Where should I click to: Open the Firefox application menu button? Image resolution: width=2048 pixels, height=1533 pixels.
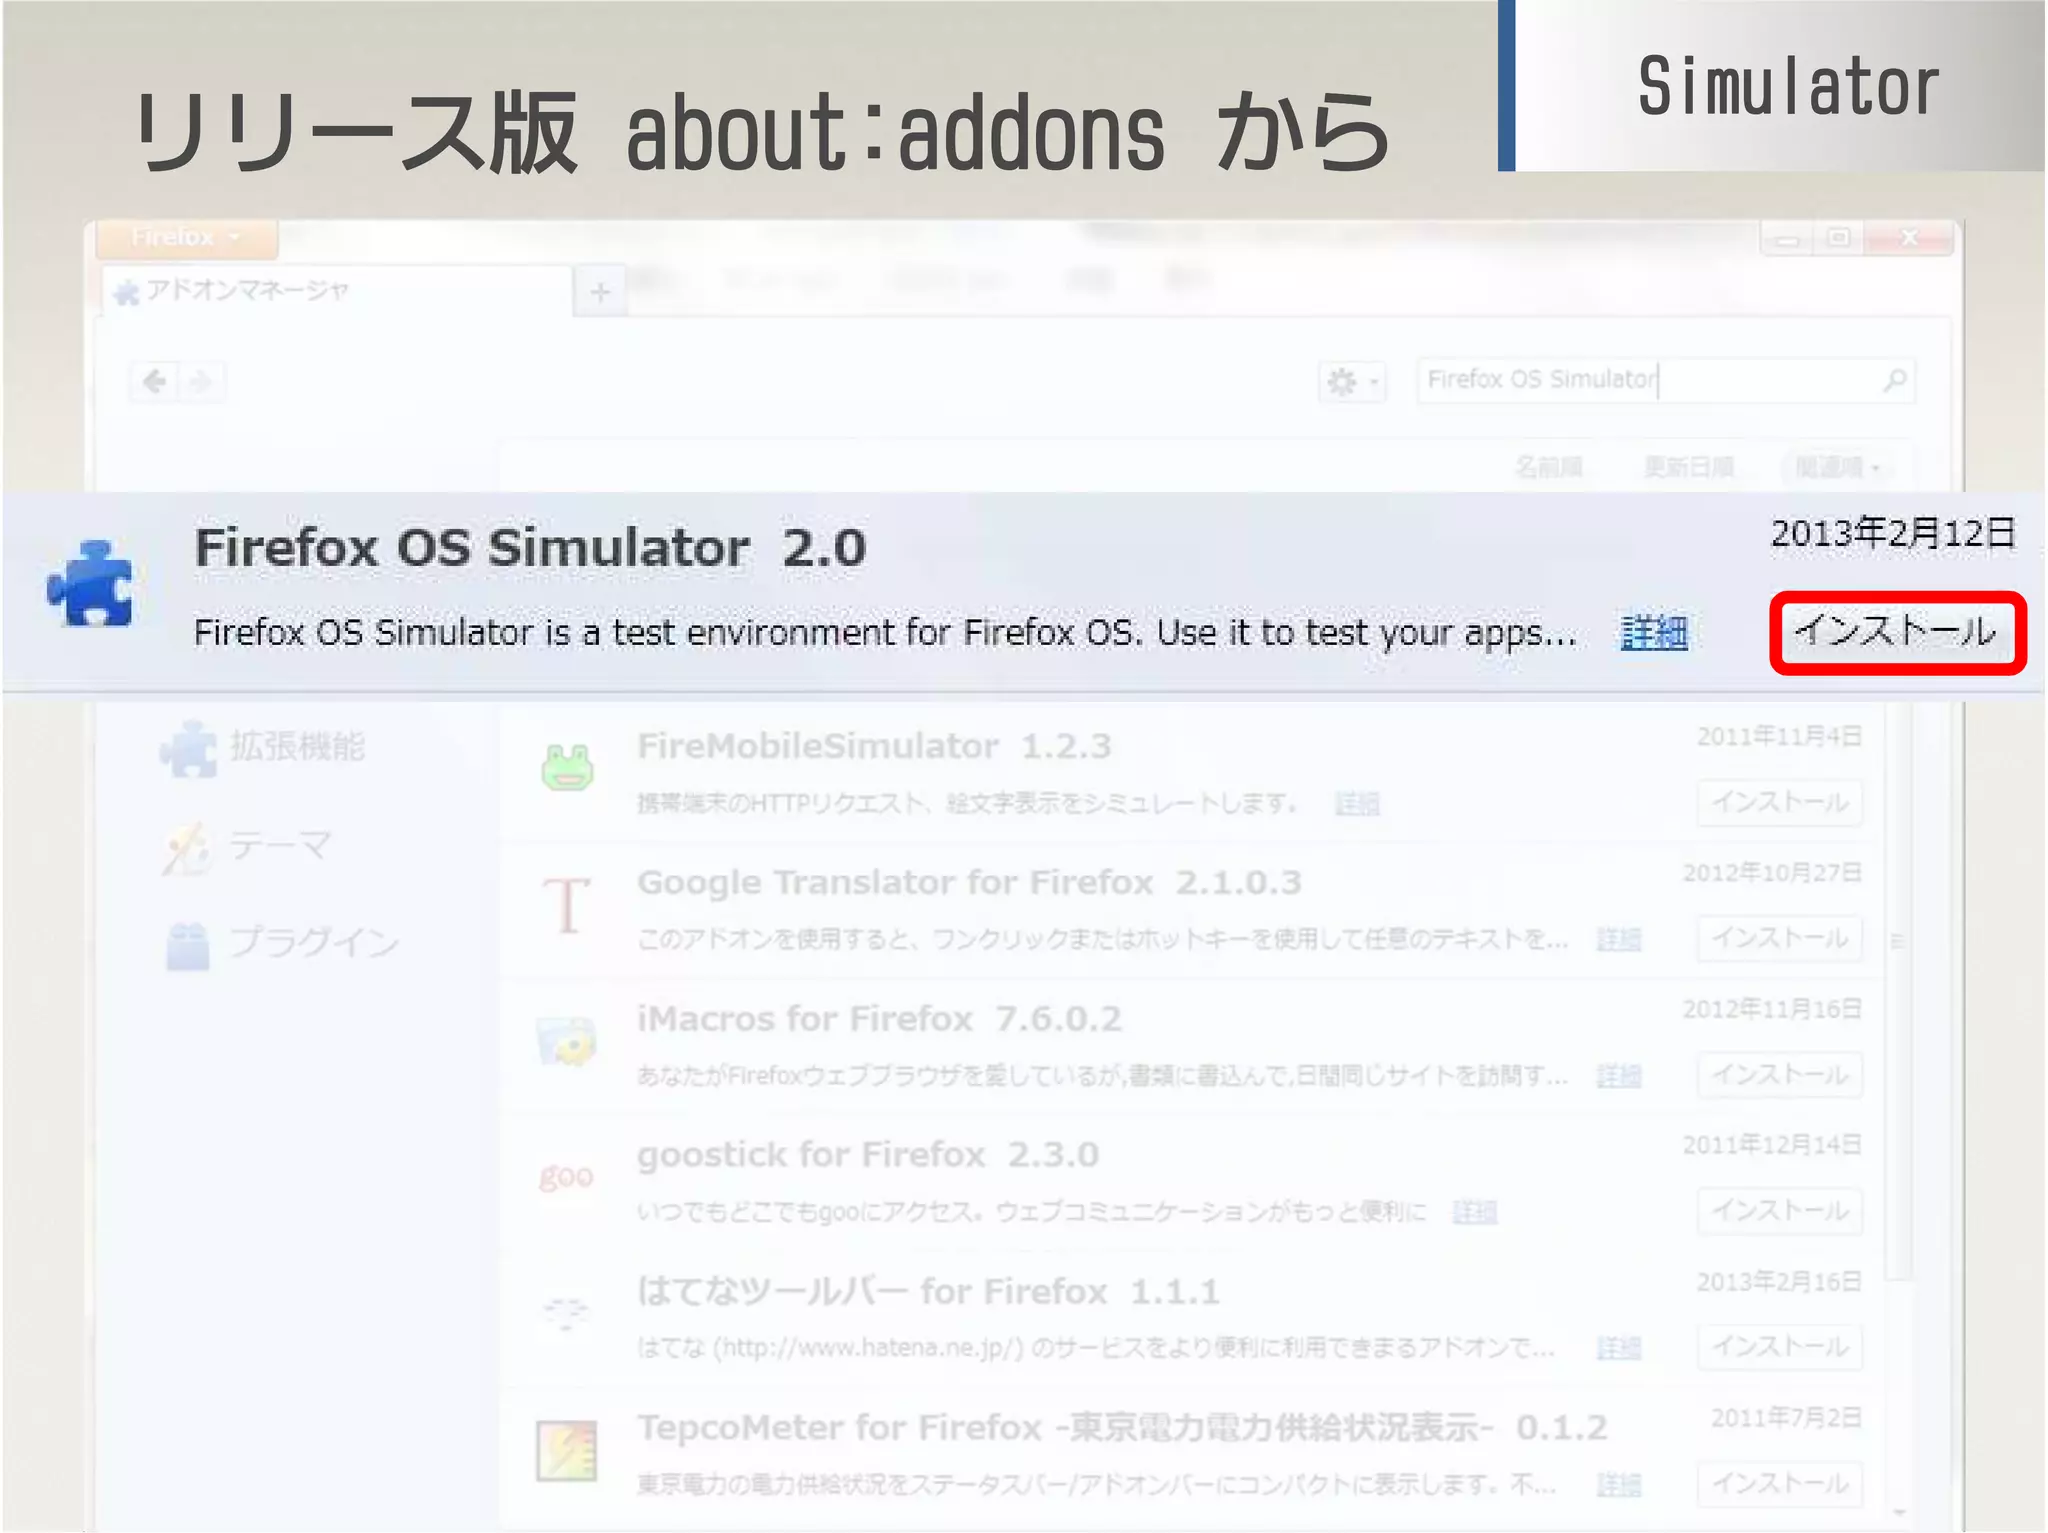tap(187, 238)
